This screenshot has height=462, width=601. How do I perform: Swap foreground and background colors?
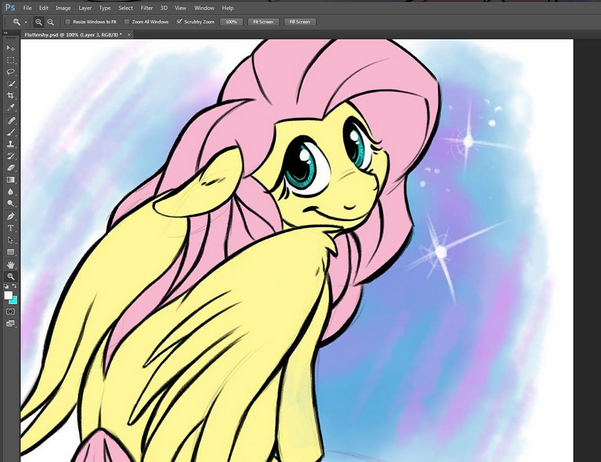(14, 286)
